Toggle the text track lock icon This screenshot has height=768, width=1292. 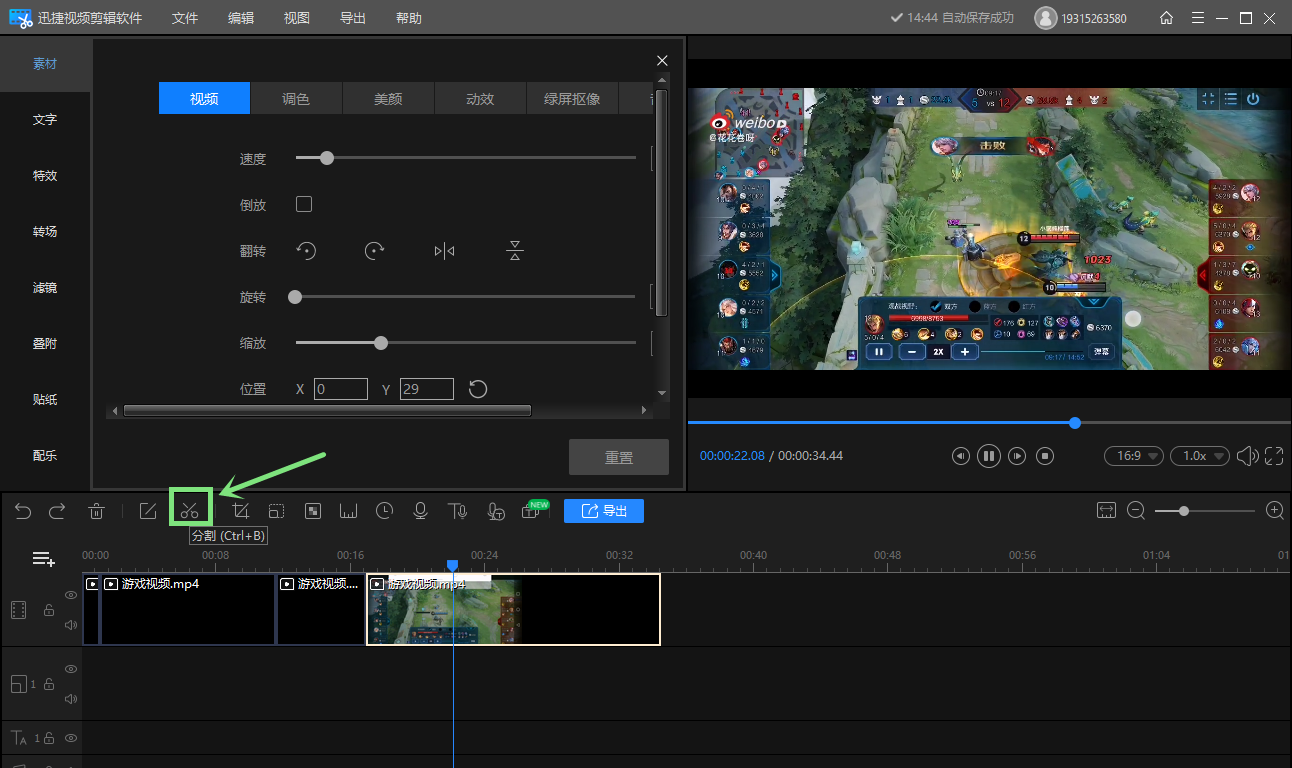48,738
